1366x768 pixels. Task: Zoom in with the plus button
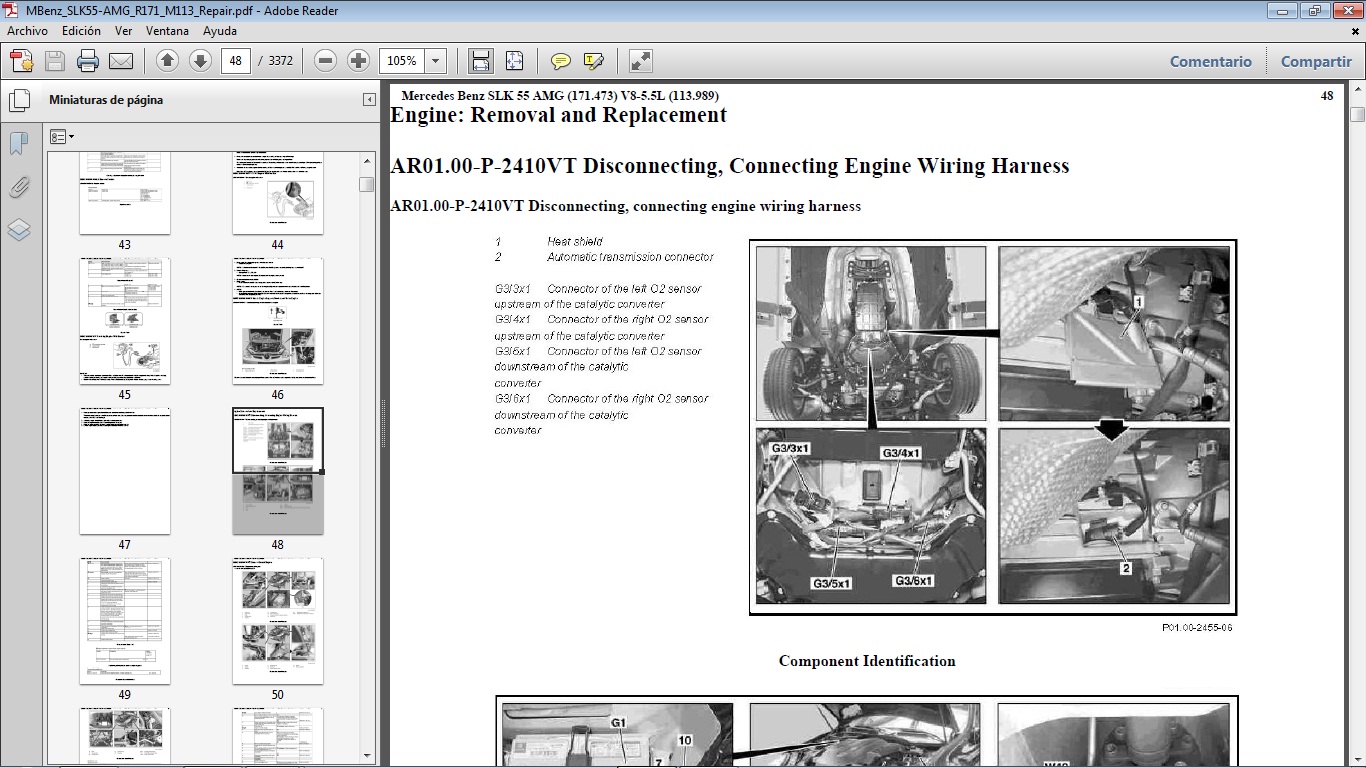pyautogui.click(x=358, y=61)
